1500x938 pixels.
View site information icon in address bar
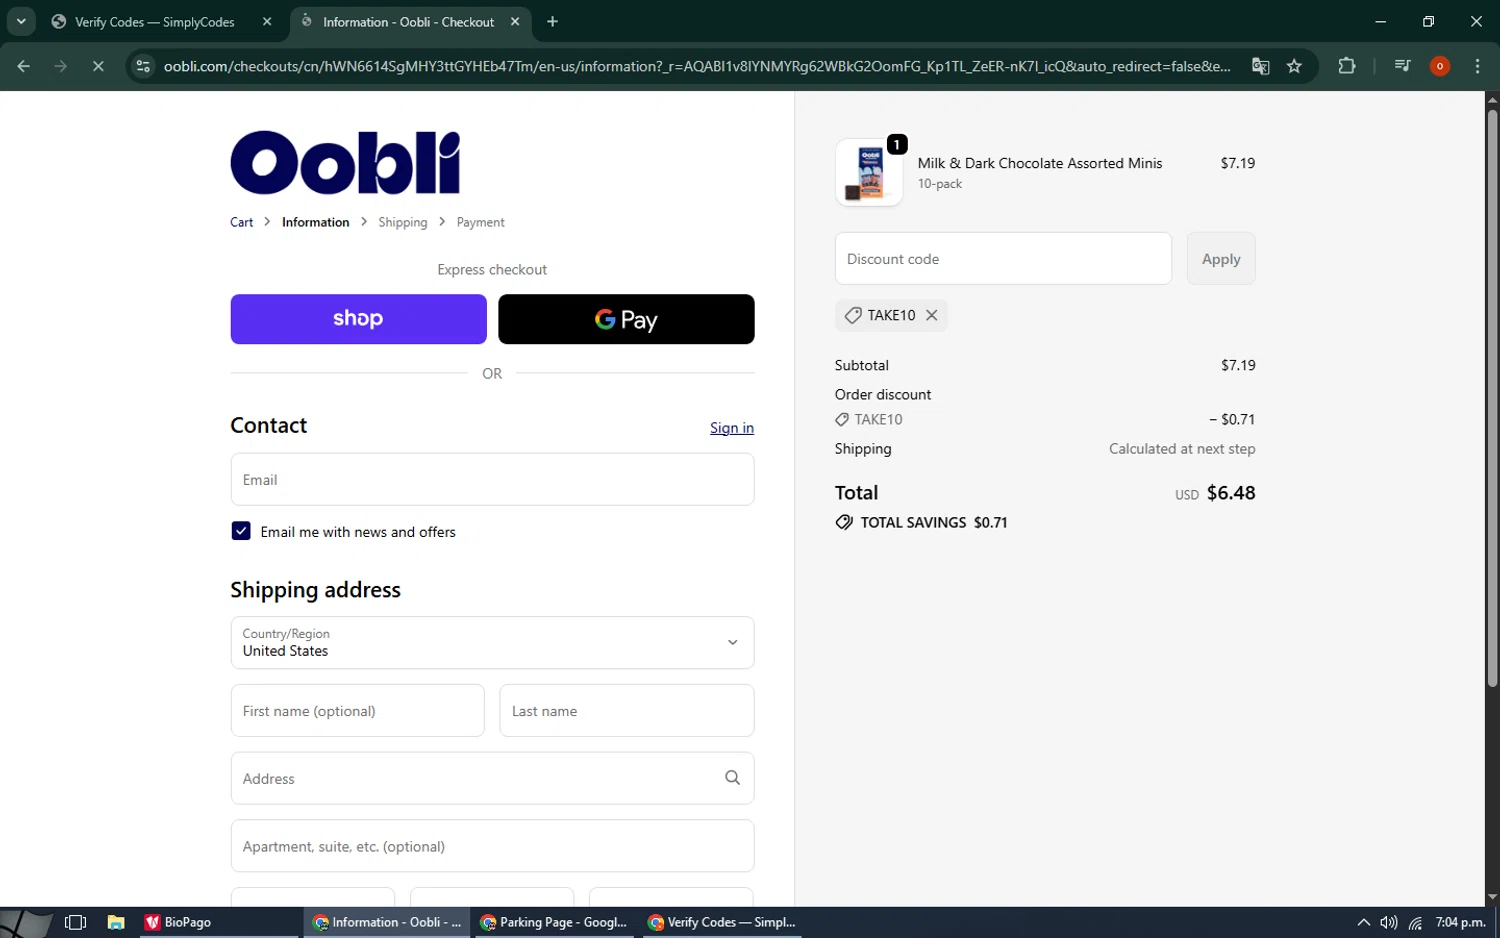[x=143, y=66]
